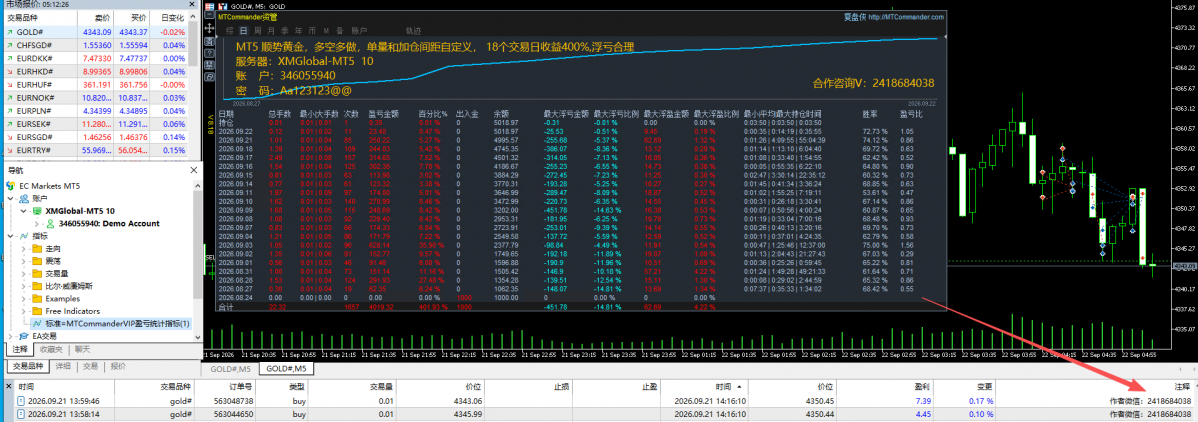Image resolution: width=1198 pixels, height=422 pixels.
Task: Expand the 346055940: Demo Account node
Action: pyautogui.click(x=36, y=223)
